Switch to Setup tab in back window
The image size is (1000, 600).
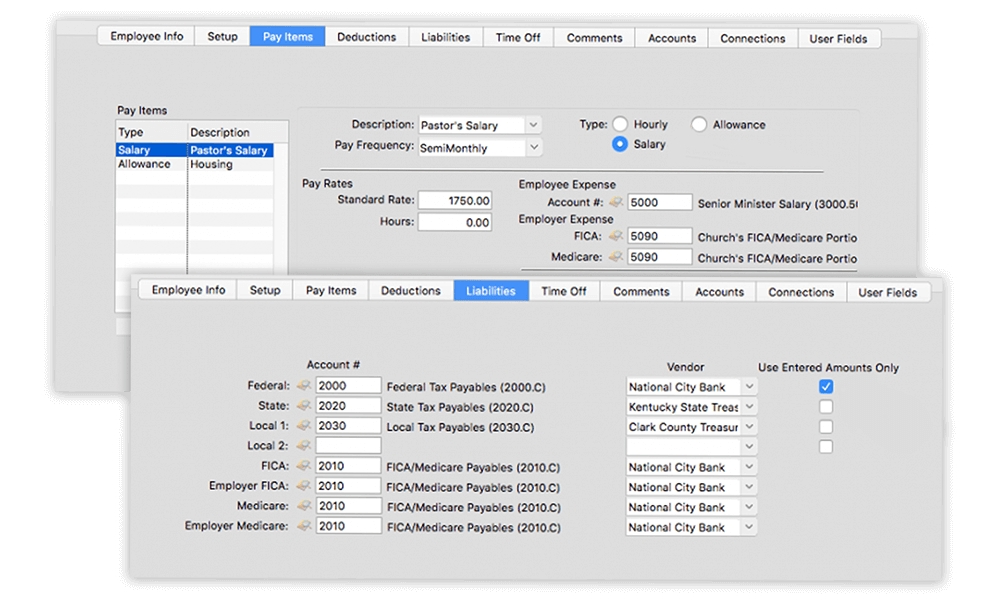pos(222,36)
